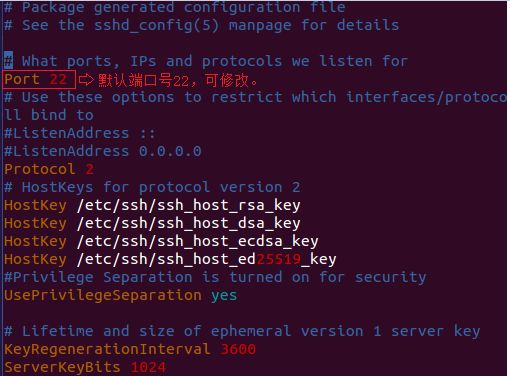Click the Protocol keyword

point(40,169)
